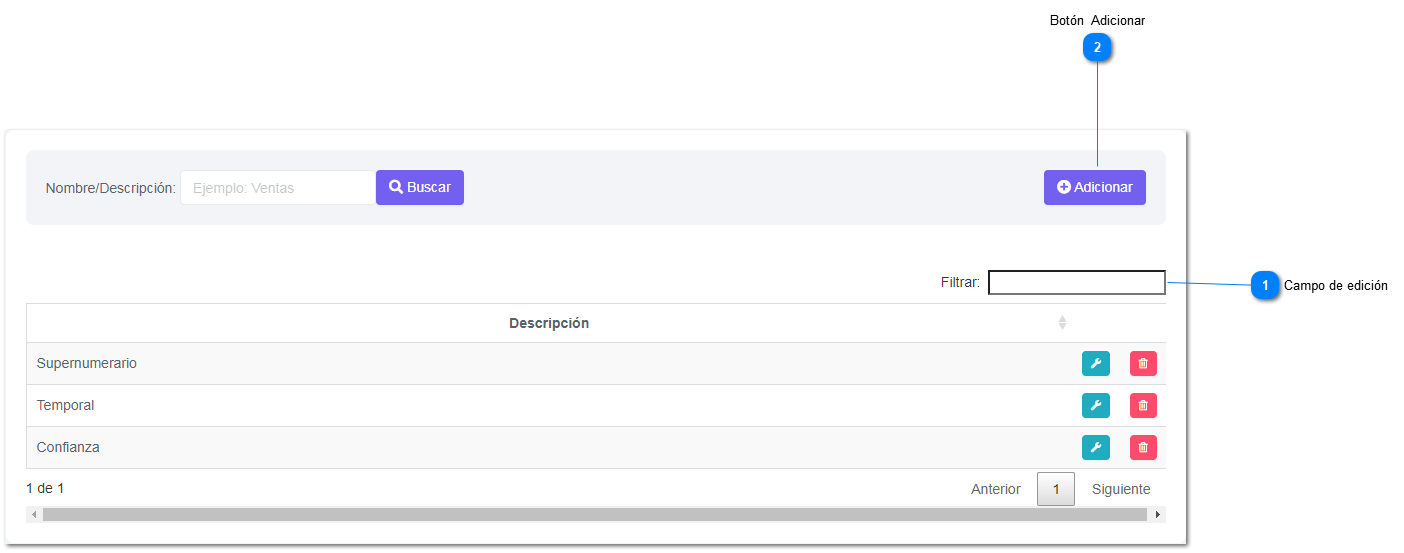Click the blue annotation marker number 2
Screen dimensions: 1404x553
pyautogui.click(x=1097, y=47)
